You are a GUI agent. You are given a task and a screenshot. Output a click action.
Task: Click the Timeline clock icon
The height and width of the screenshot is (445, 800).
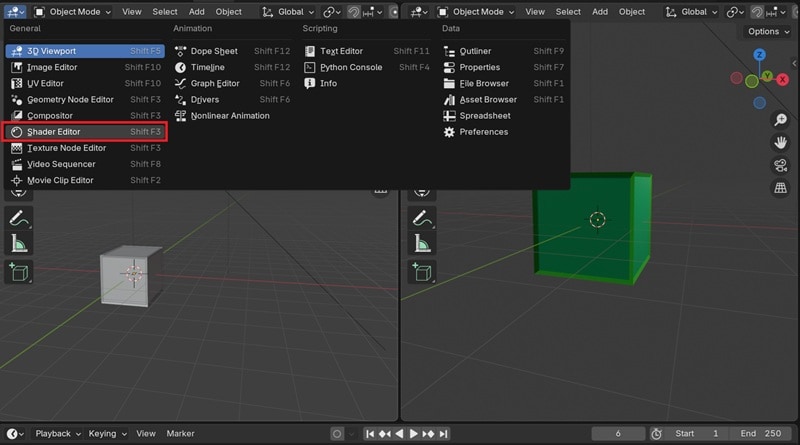[x=180, y=67]
